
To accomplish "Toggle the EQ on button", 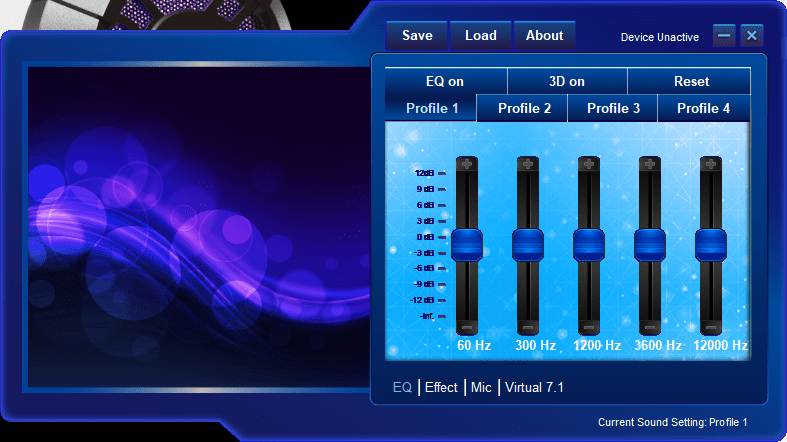I will coord(445,82).
